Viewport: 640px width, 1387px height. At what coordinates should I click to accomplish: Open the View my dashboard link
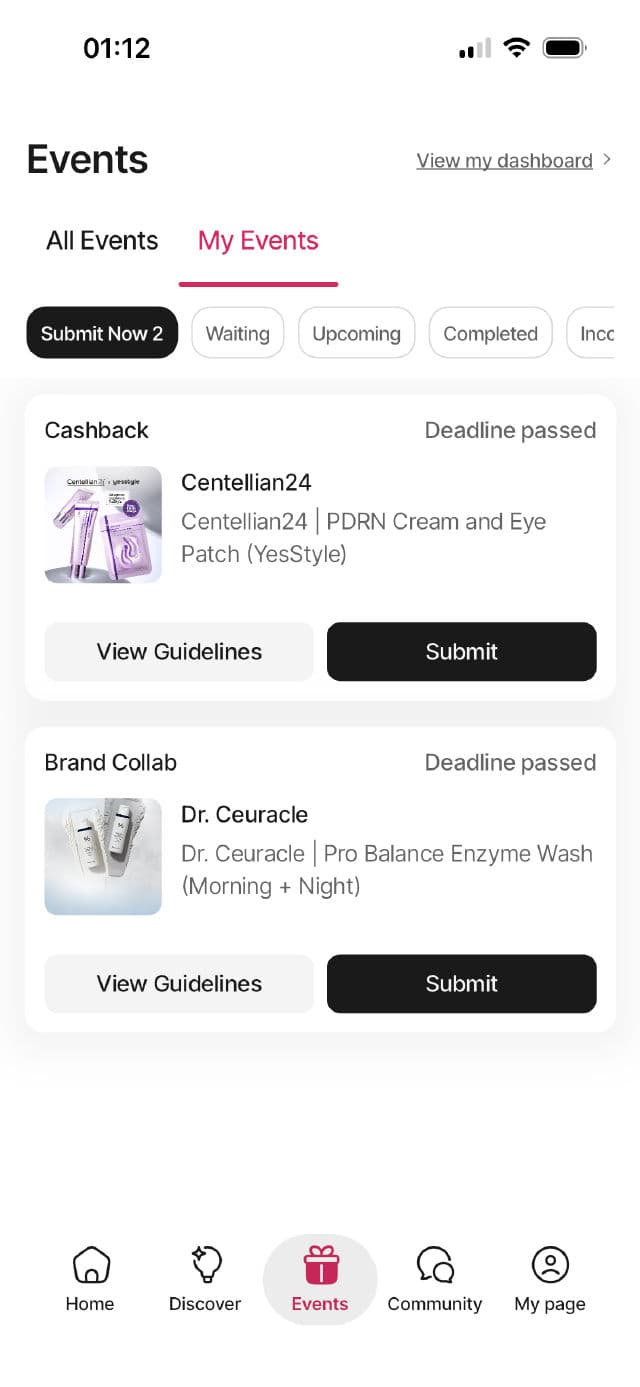[x=504, y=161]
